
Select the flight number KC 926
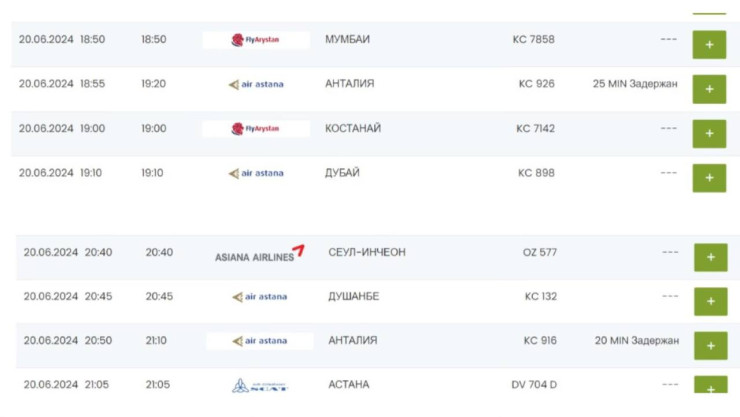point(536,84)
